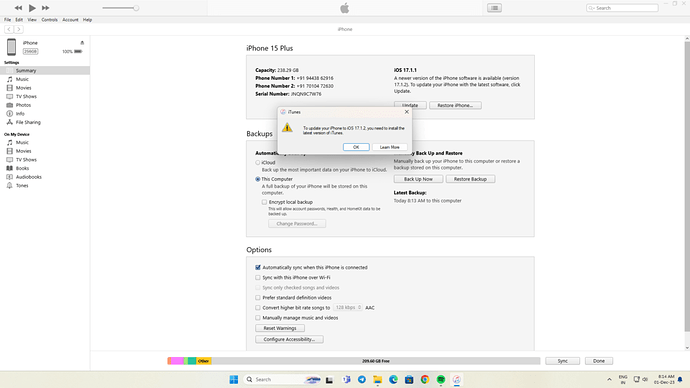Viewport: 690px width, 388px height.
Task: Click the Back Up Now button
Action: click(x=418, y=179)
